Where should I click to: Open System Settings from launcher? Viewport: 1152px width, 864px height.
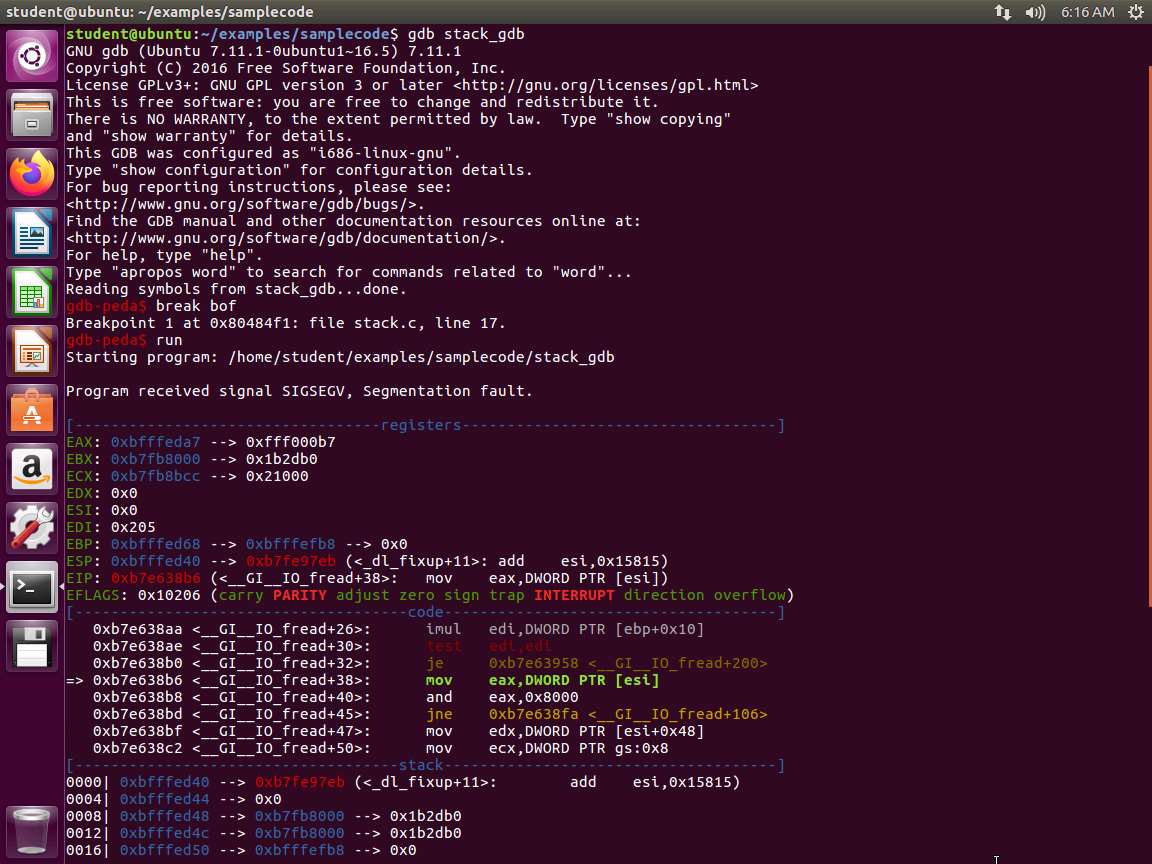pos(32,528)
